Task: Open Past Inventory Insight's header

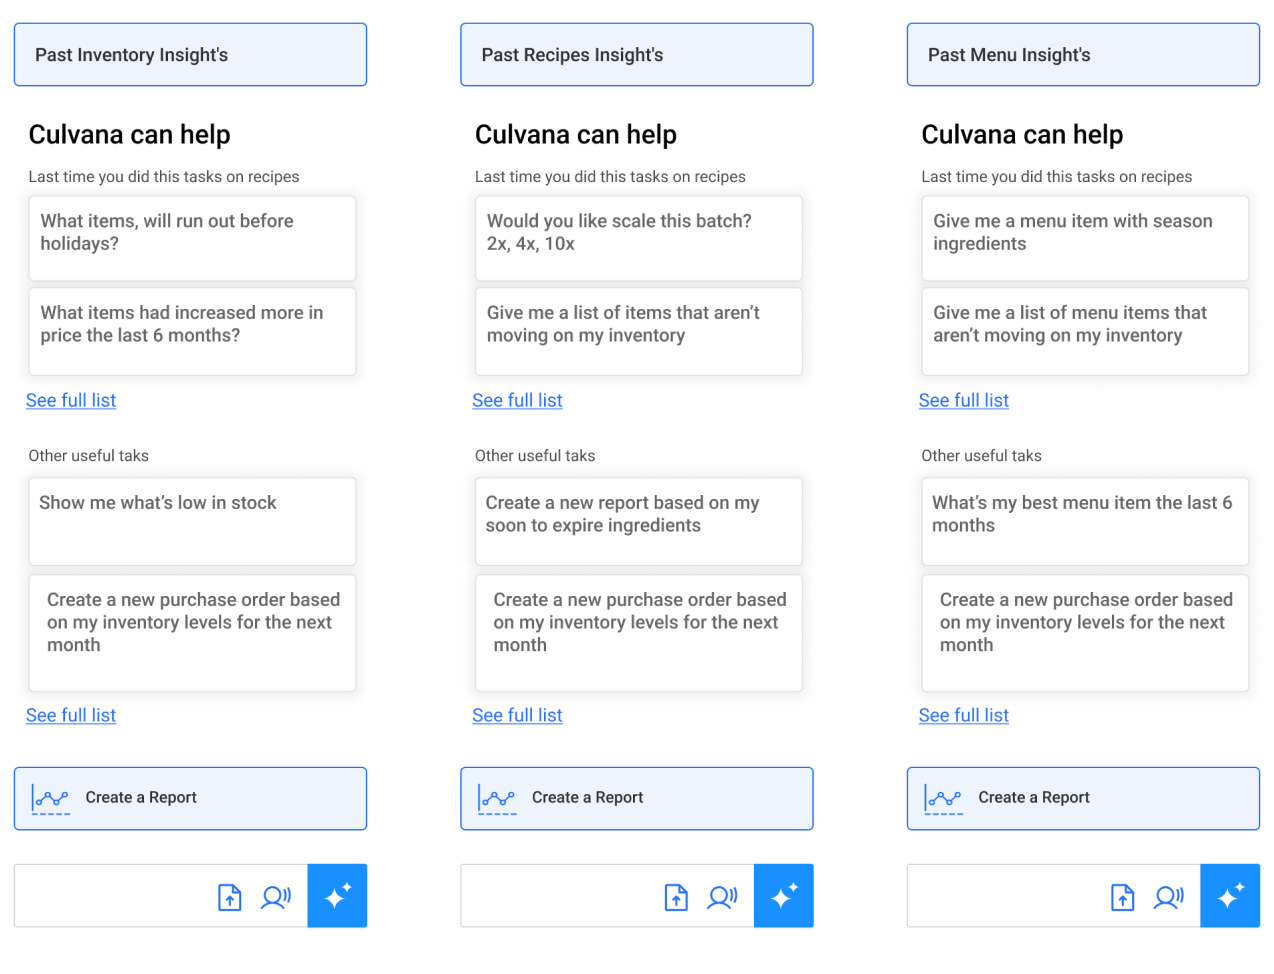Action: [x=190, y=55]
